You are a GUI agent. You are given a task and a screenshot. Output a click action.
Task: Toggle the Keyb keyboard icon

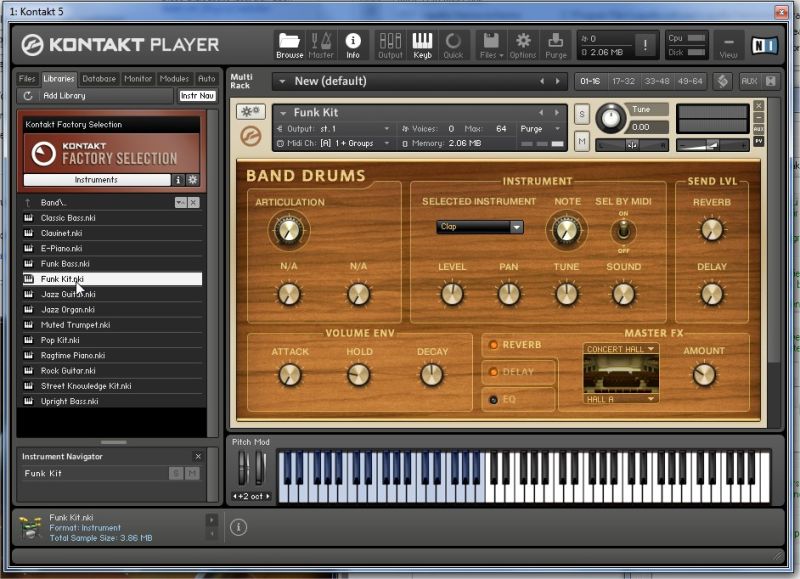423,44
